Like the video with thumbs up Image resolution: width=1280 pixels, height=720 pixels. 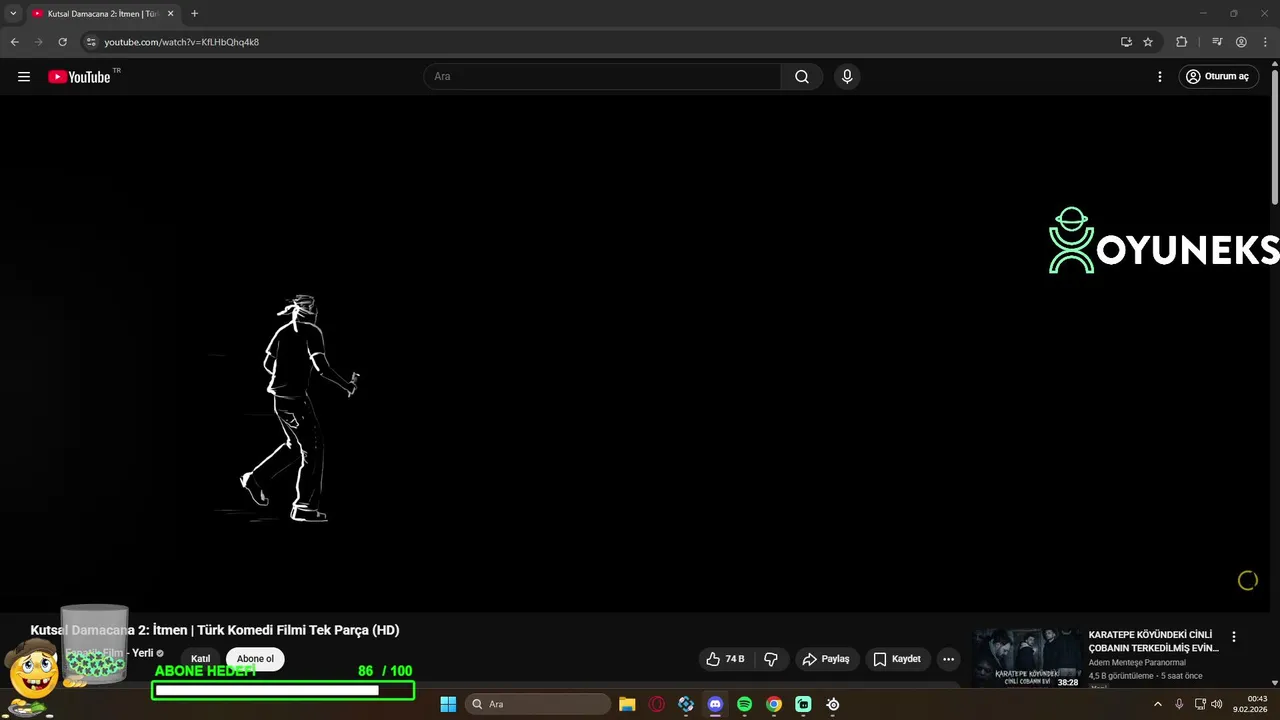[726, 659]
